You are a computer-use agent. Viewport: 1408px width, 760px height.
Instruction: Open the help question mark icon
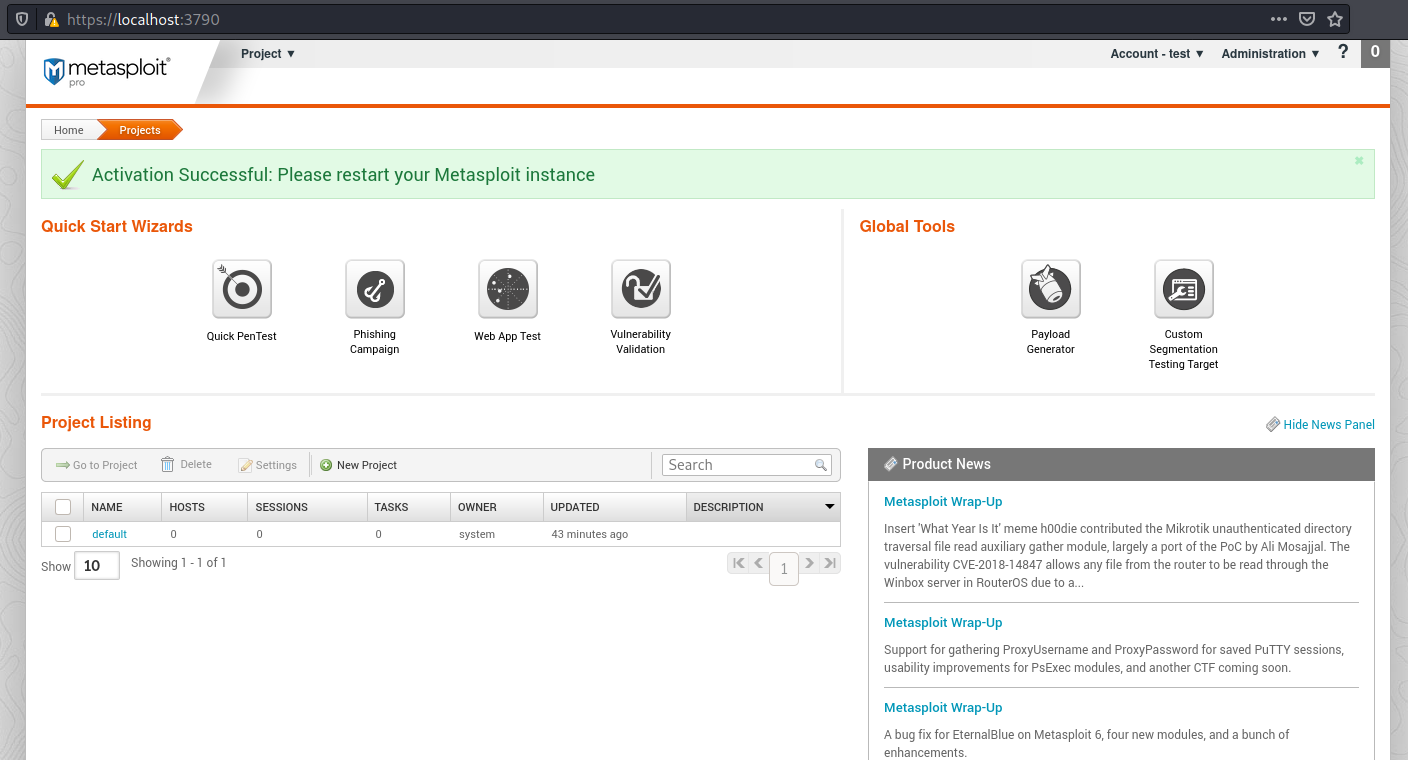(x=1343, y=52)
